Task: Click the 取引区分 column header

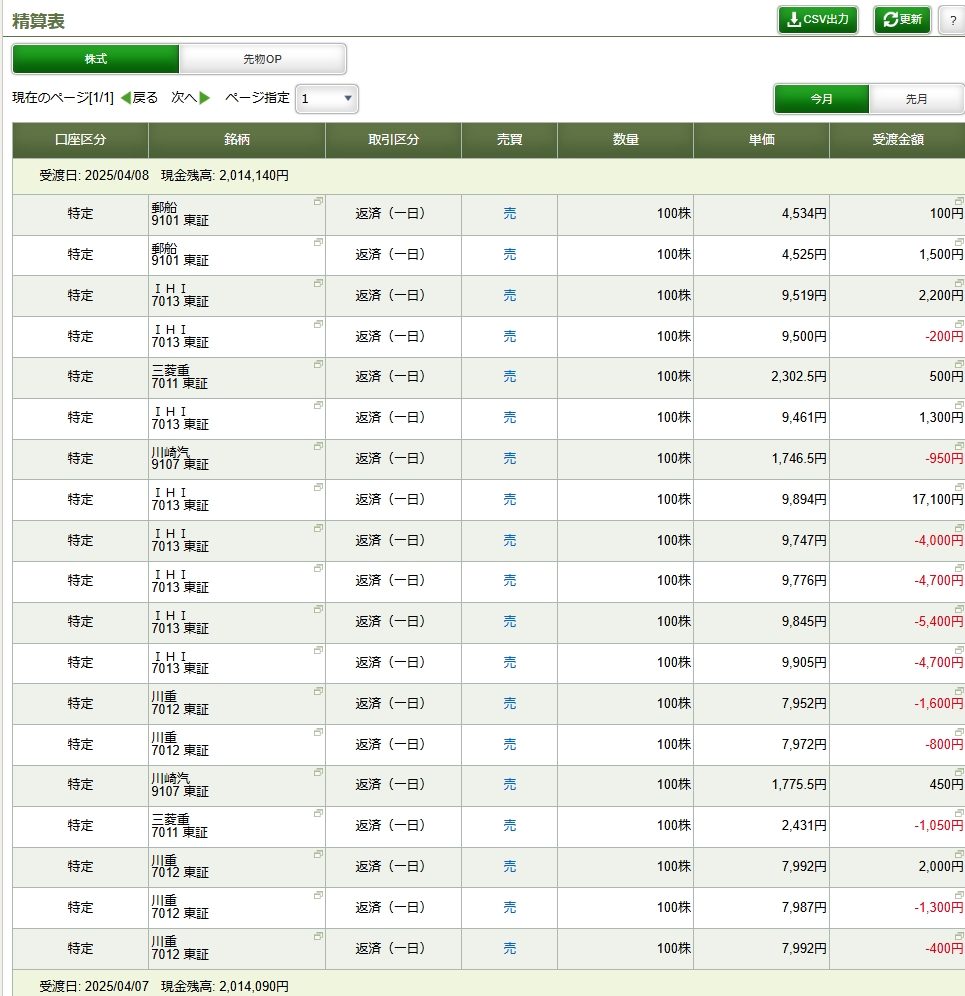Action: (393, 140)
